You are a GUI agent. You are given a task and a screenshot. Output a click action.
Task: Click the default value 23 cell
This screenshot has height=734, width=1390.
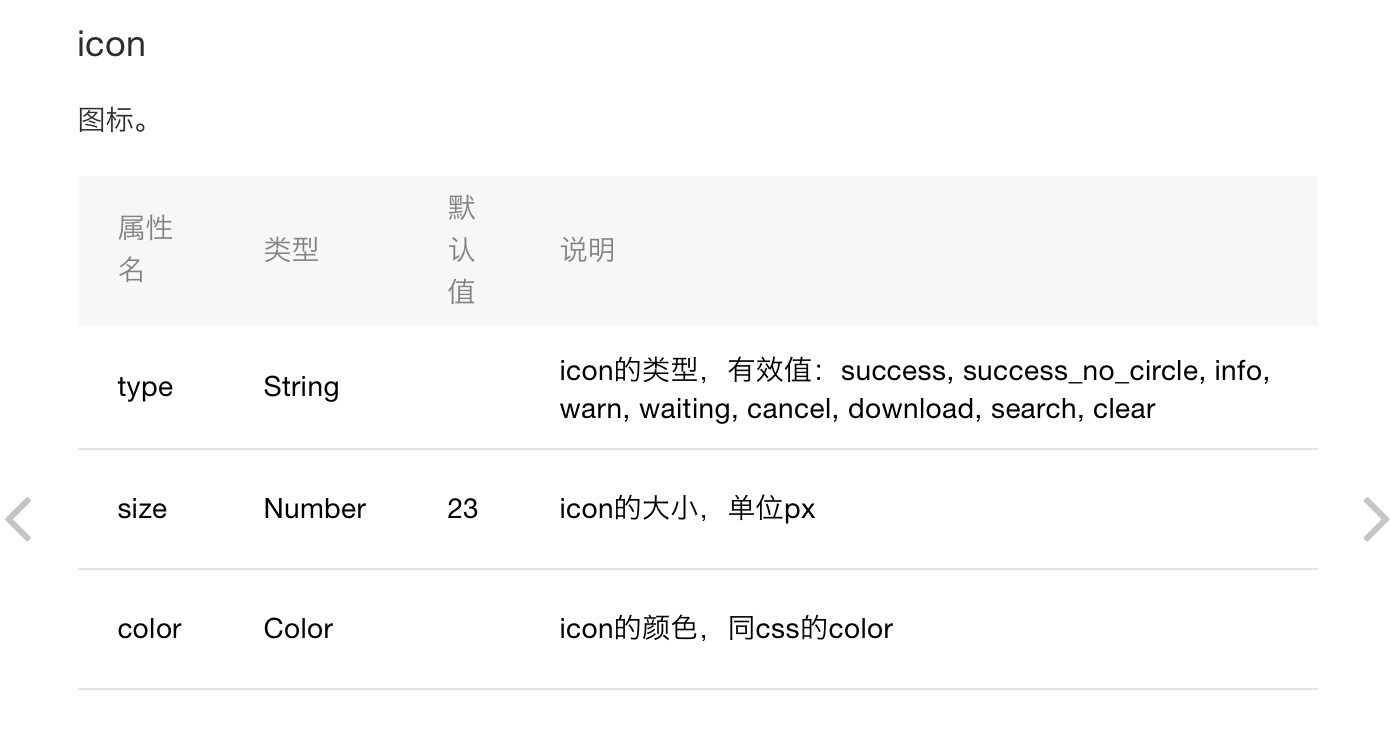tap(463, 509)
